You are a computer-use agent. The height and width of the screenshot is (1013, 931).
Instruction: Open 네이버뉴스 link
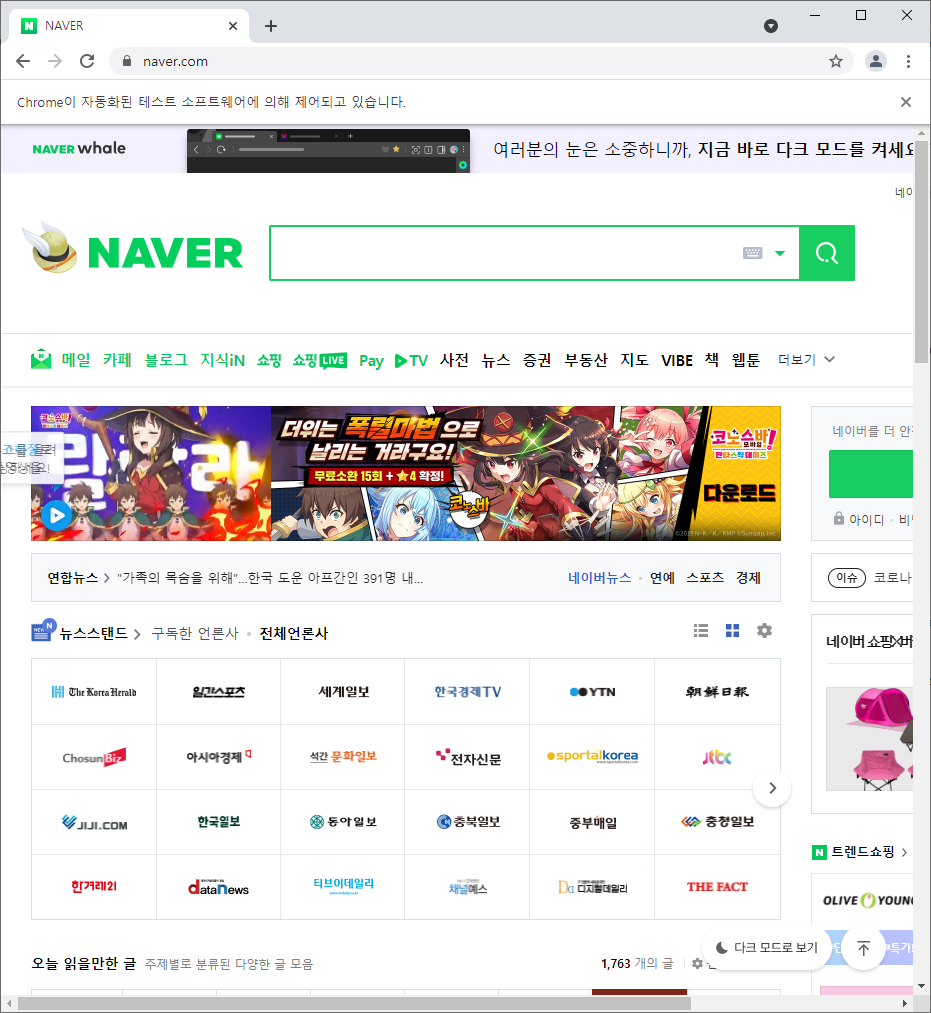point(600,578)
